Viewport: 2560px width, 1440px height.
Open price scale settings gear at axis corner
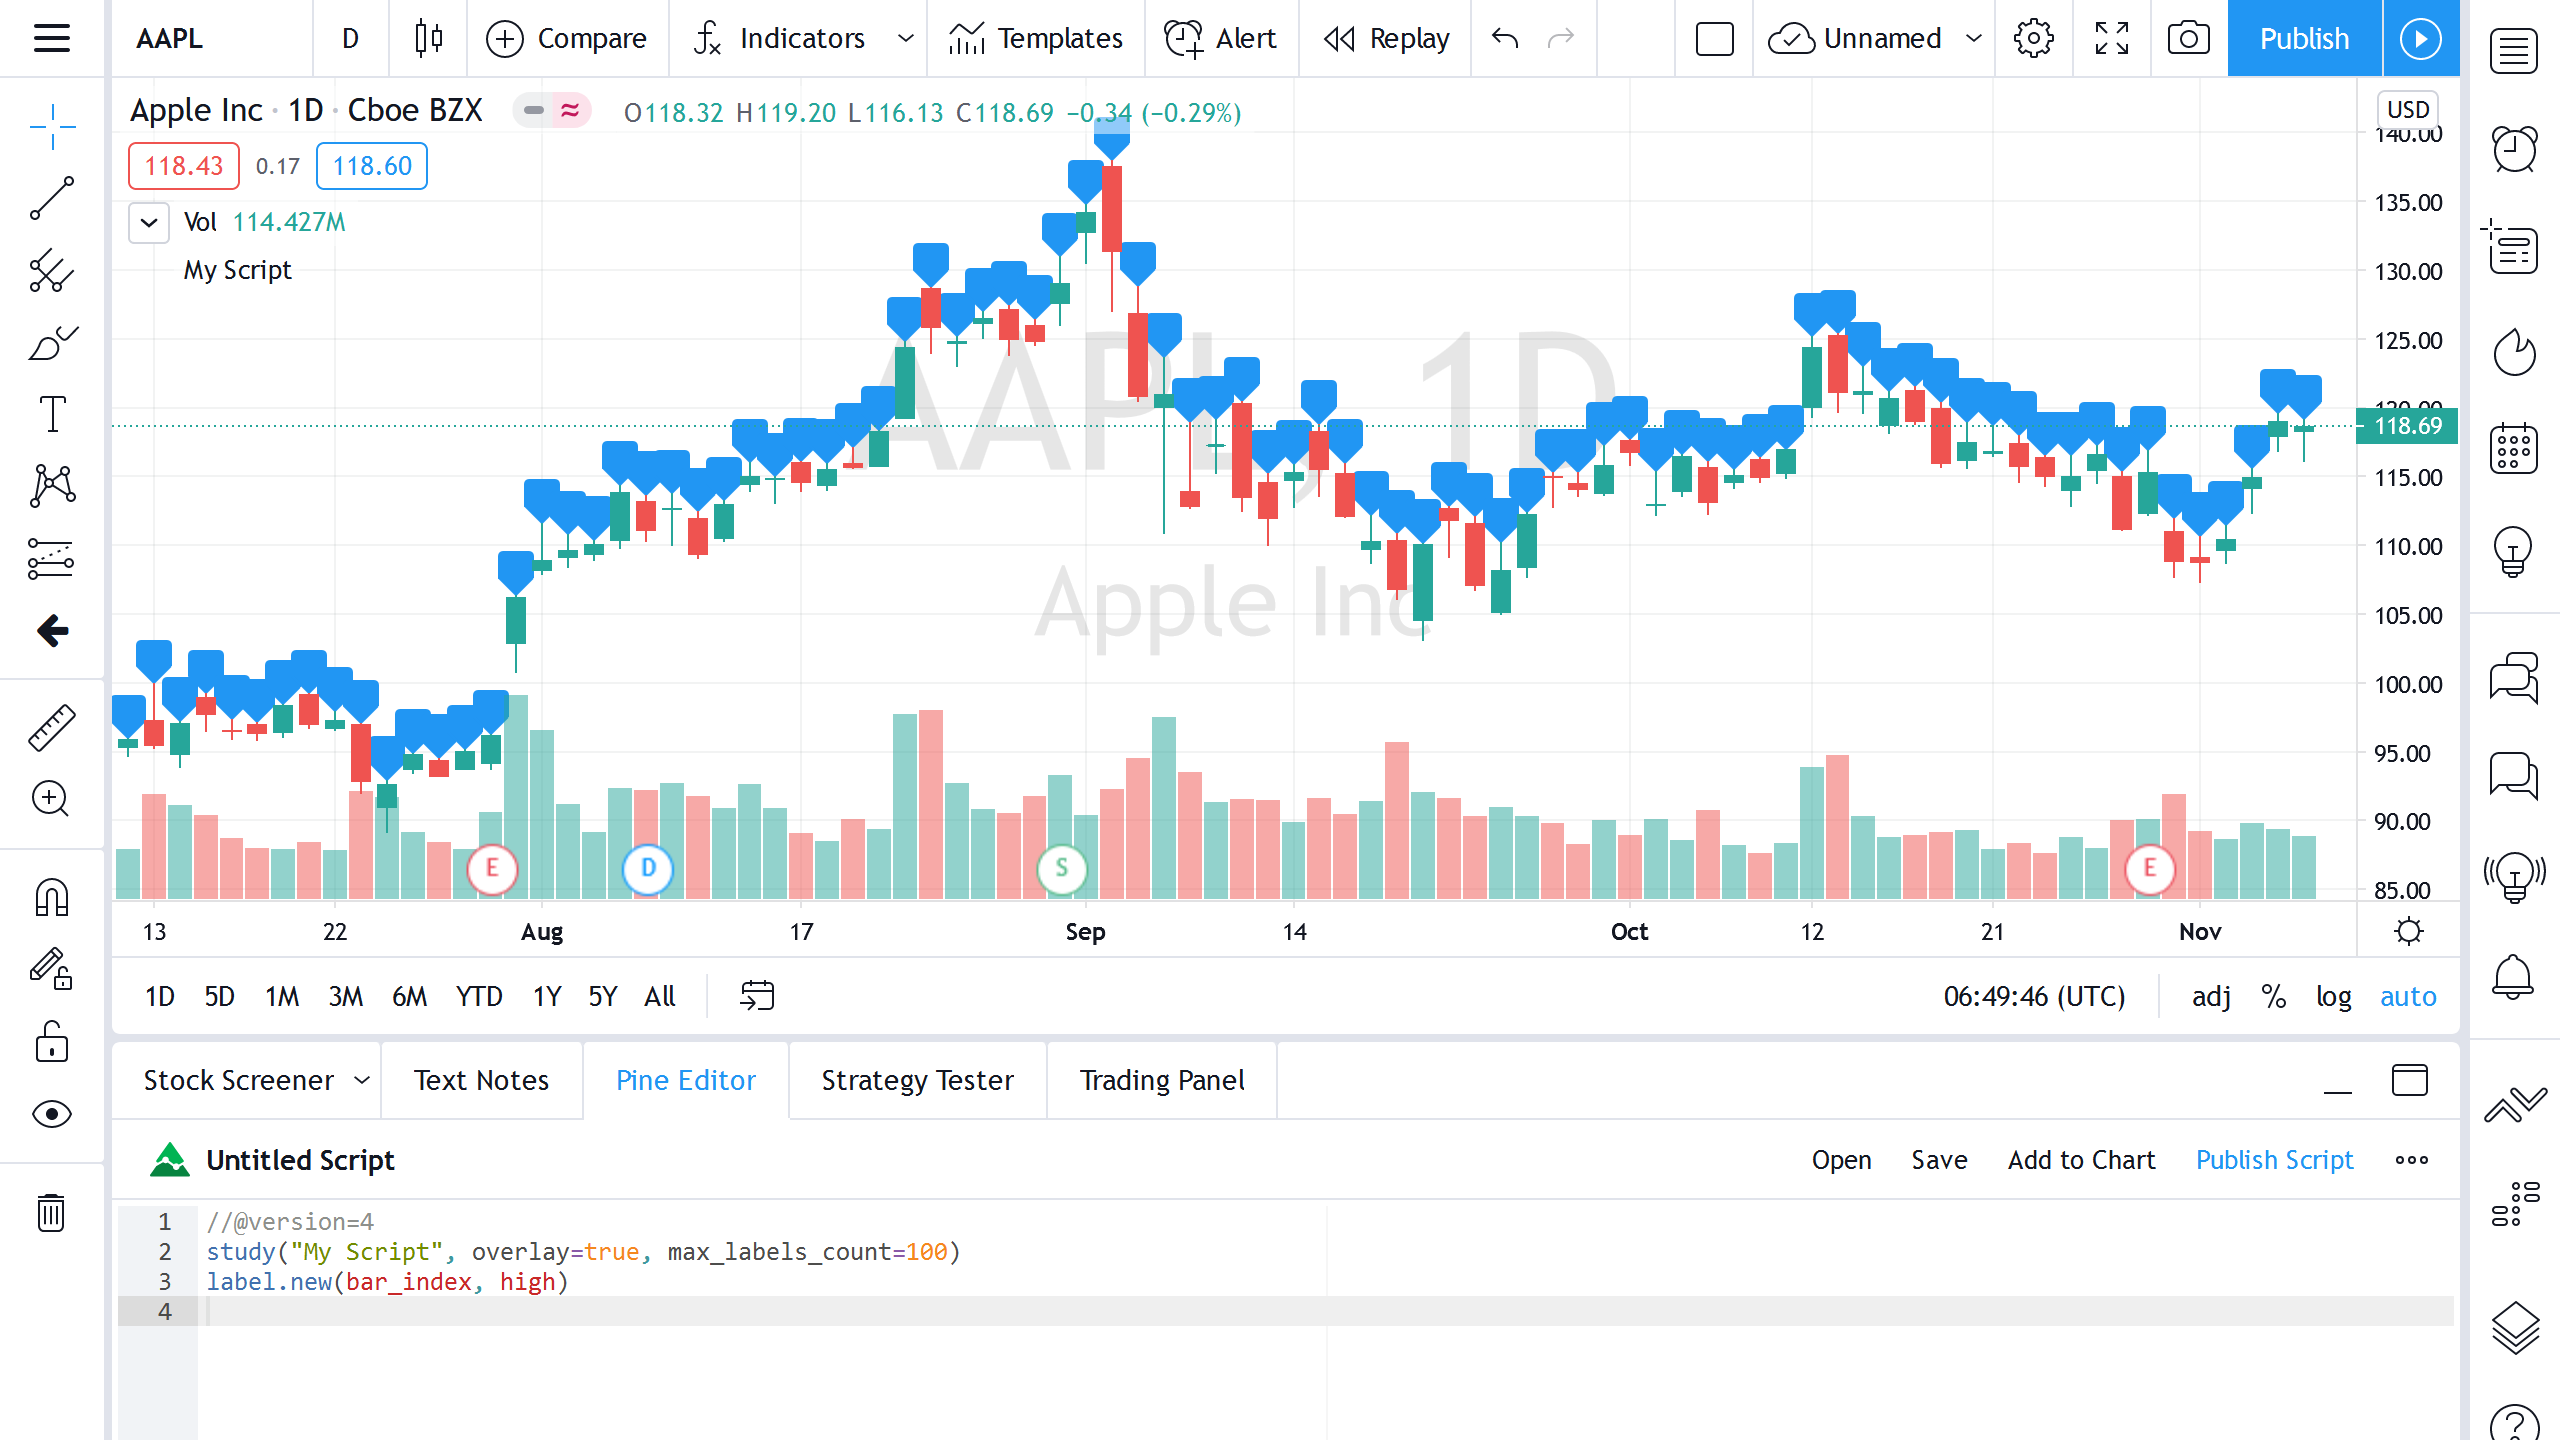[x=2409, y=932]
